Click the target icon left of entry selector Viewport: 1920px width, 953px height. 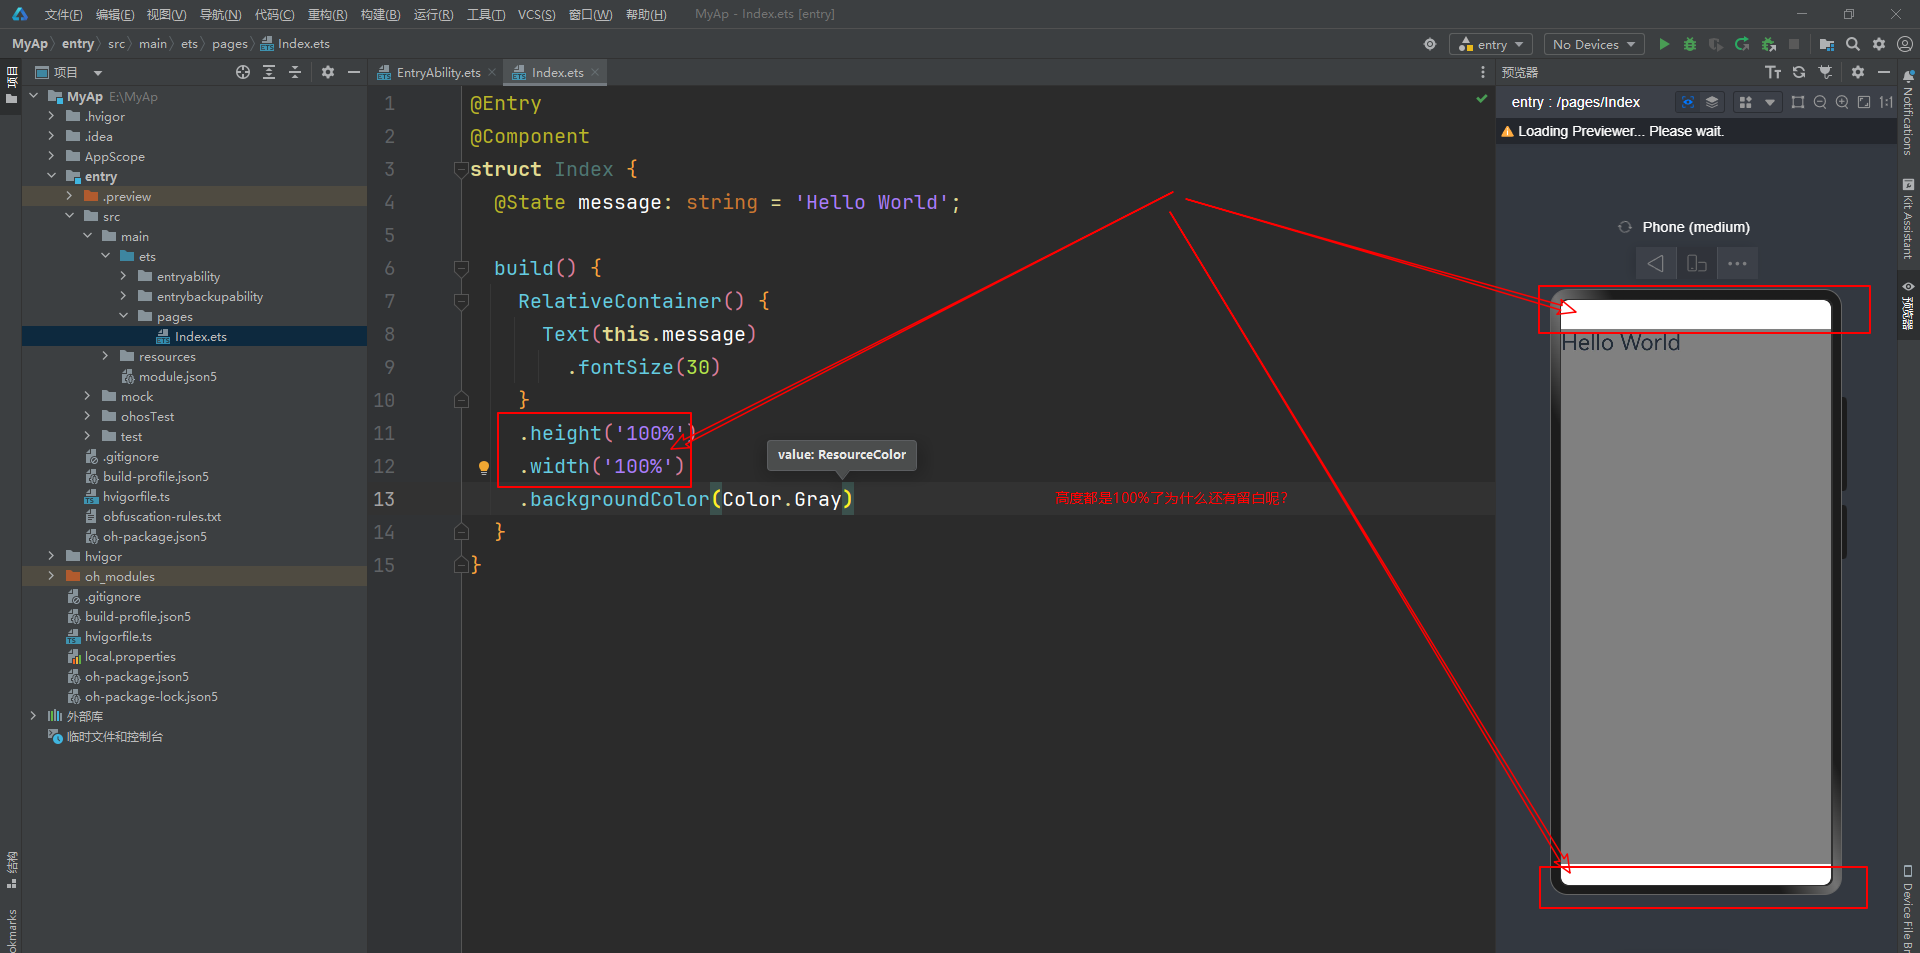tap(1430, 44)
